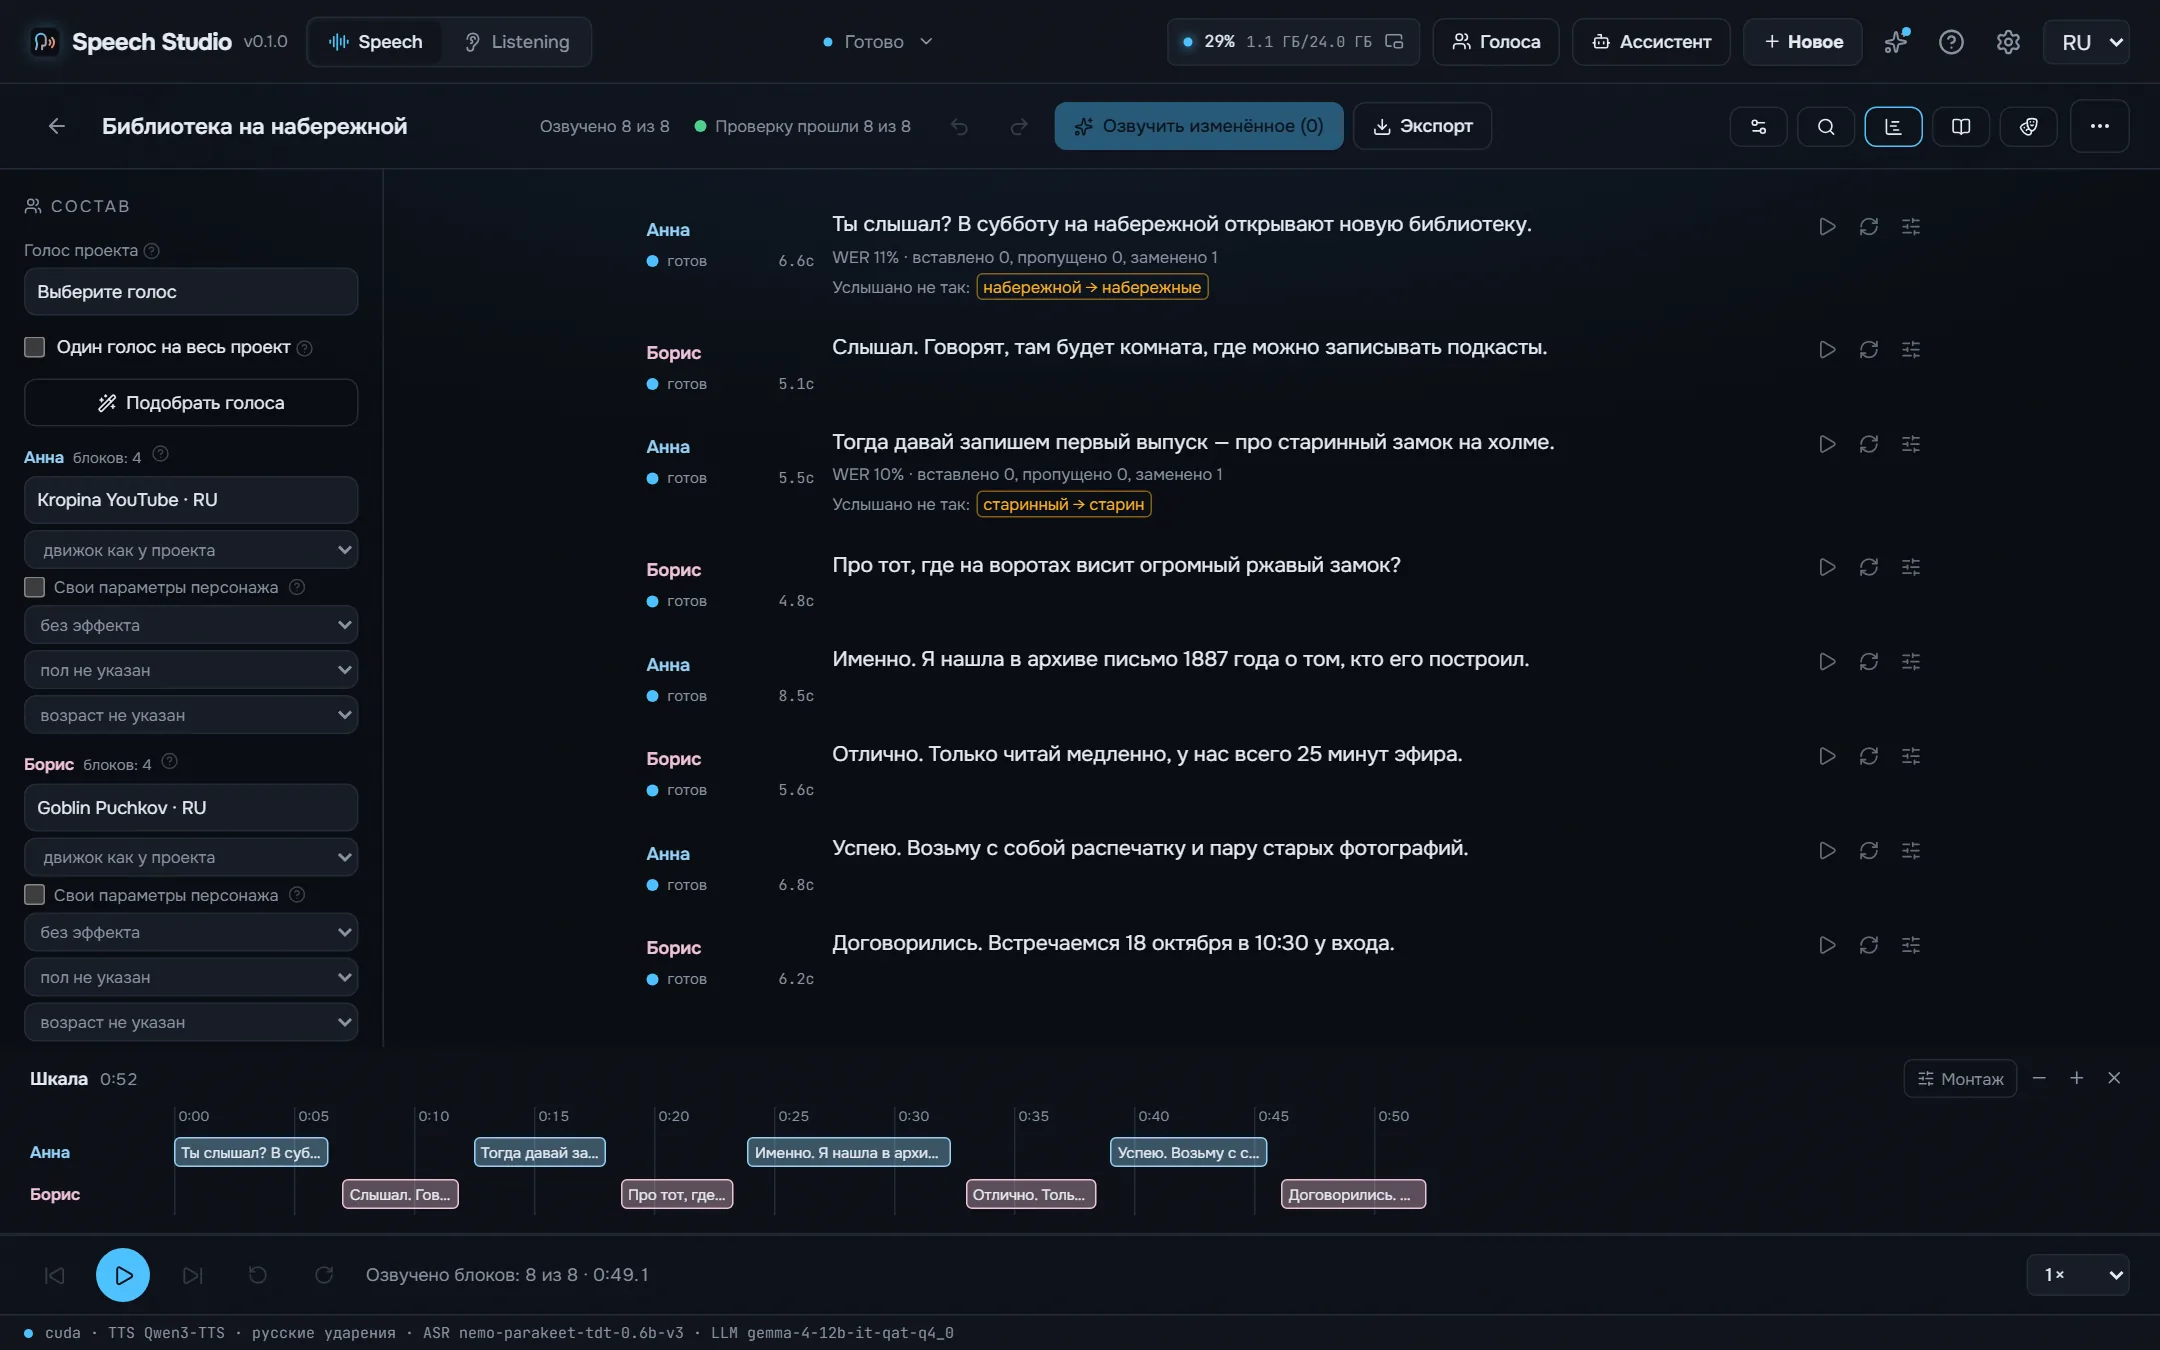Open Борис's "пол не указан" dropdown
Image resolution: width=2160 pixels, height=1350 pixels.
[x=191, y=977]
